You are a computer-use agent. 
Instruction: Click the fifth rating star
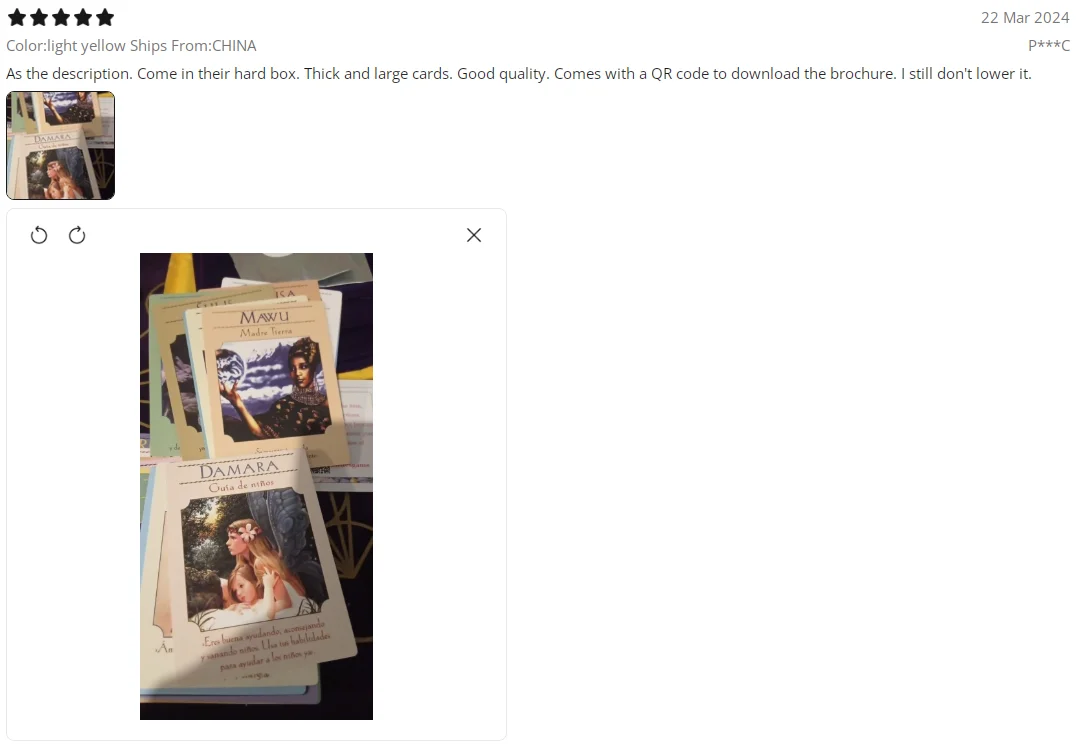(105, 17)
